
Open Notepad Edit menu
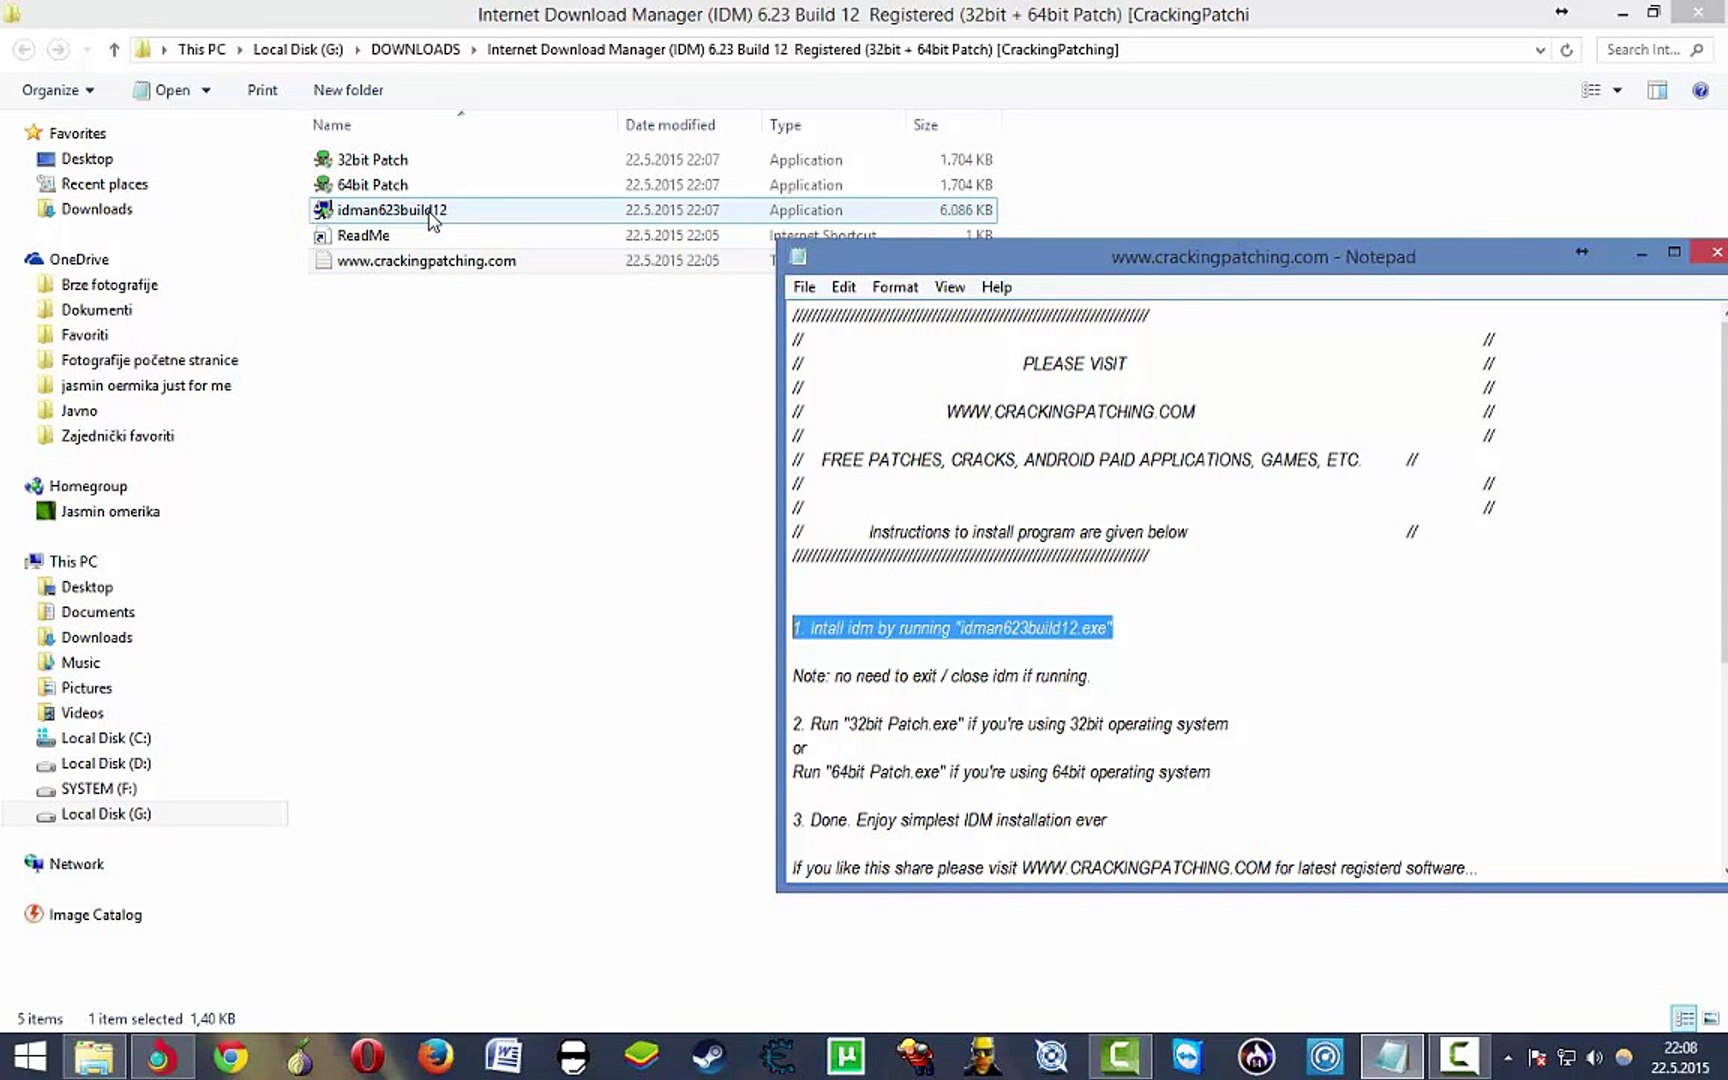tap(843, 287)
